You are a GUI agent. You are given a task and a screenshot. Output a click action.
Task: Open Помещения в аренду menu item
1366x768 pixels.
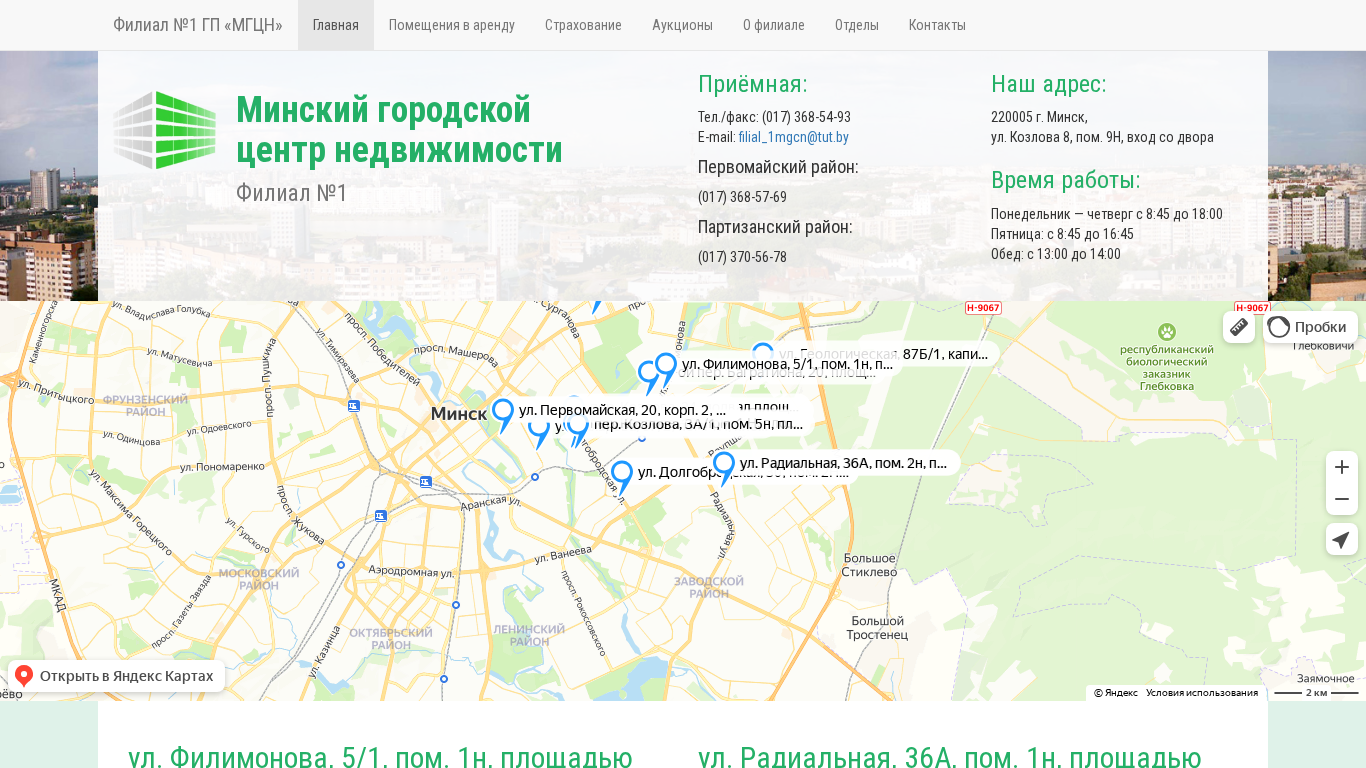coord(451,25)
